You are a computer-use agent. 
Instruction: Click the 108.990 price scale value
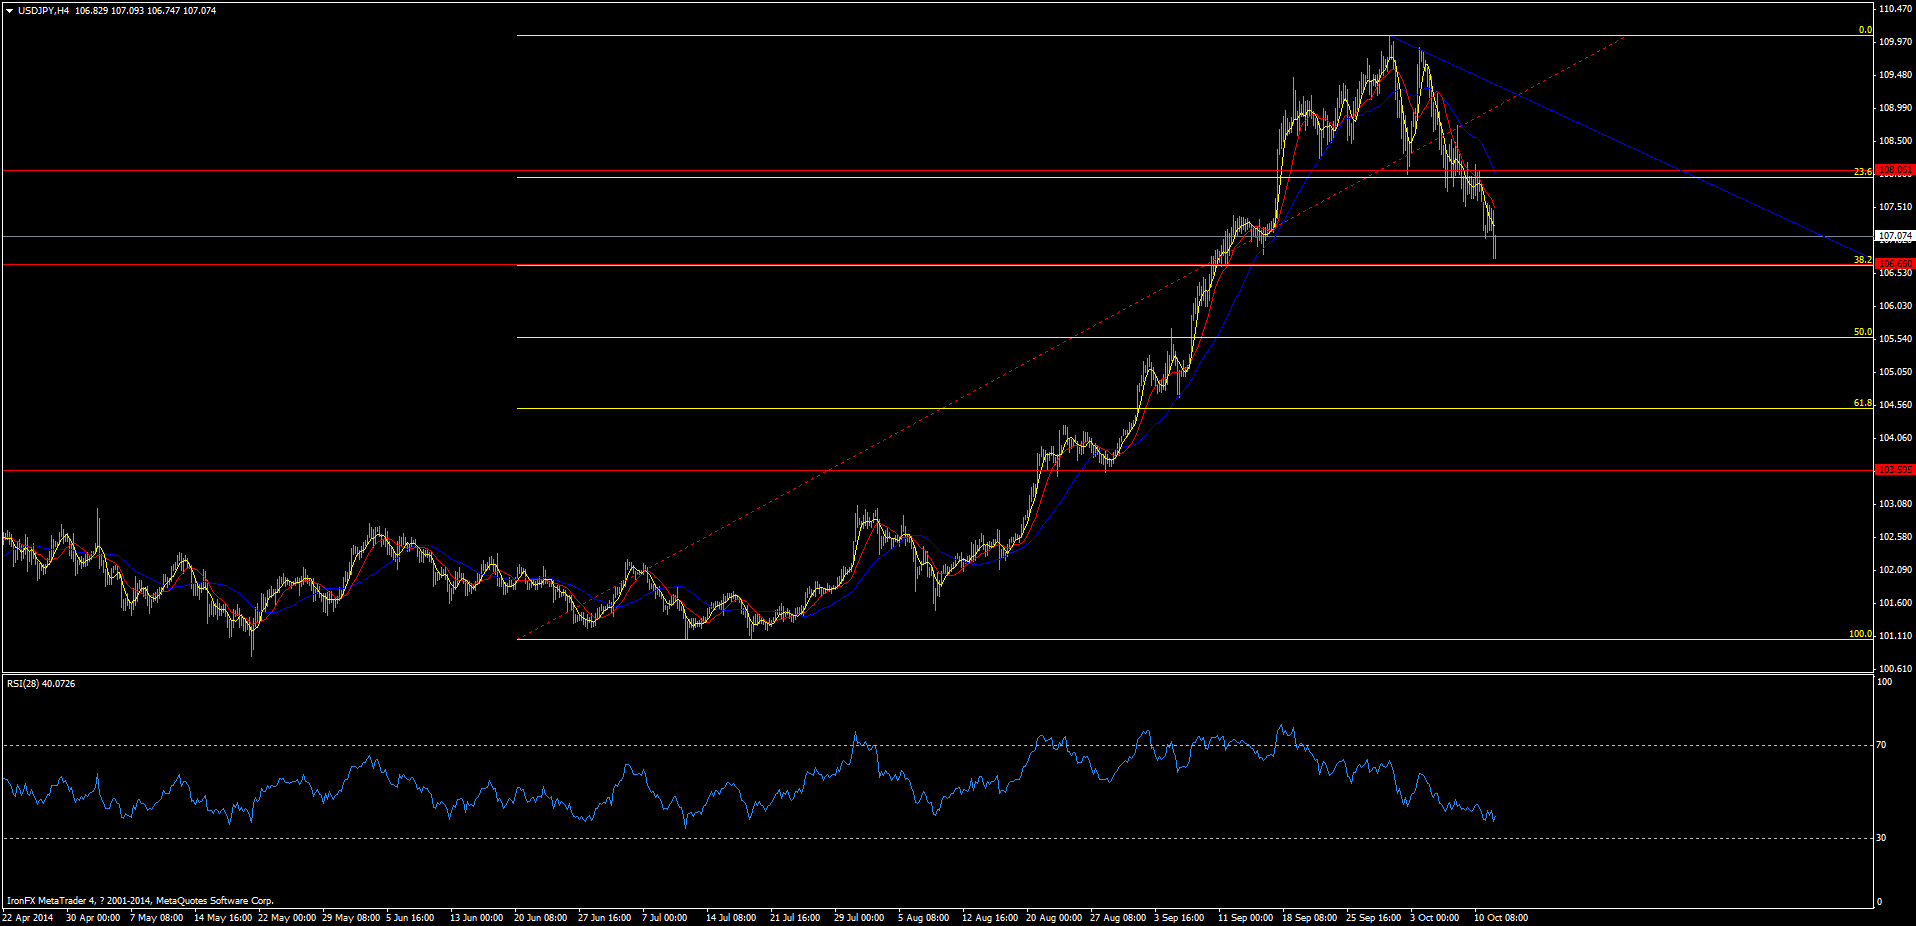(x=1896, y=108)
